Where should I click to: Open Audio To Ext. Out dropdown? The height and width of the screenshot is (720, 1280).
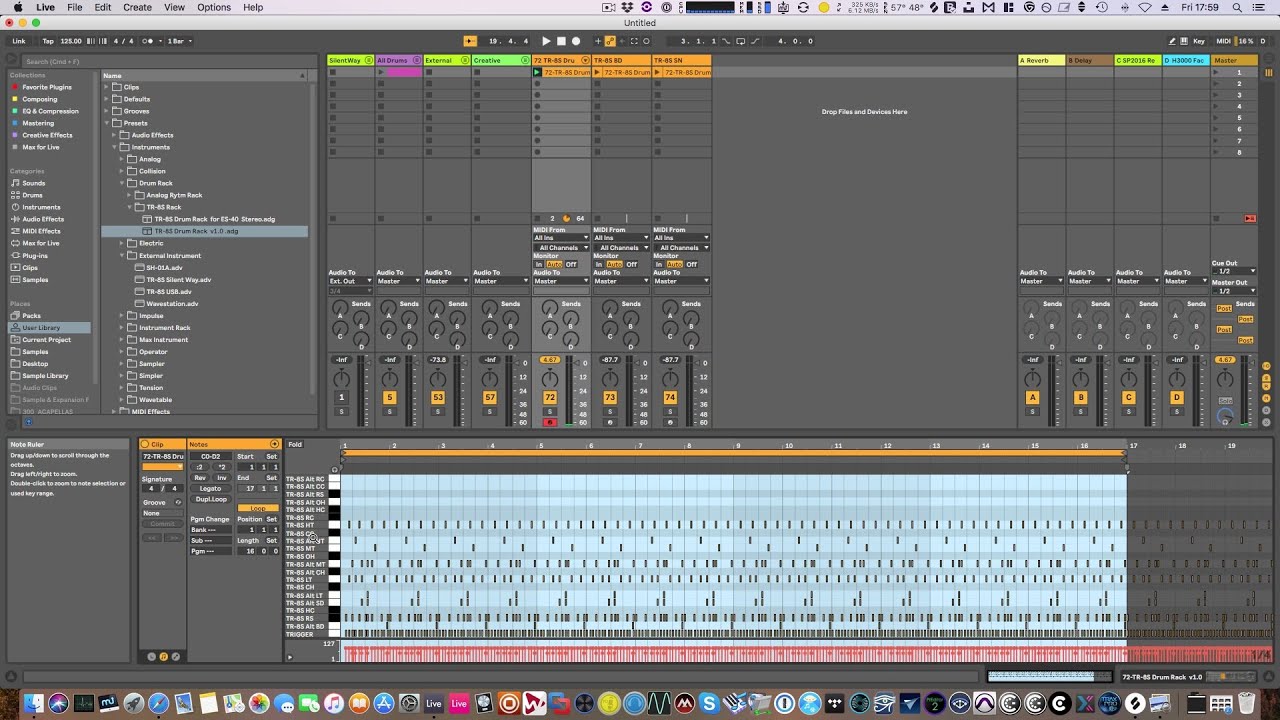click(x=350, y=281)
